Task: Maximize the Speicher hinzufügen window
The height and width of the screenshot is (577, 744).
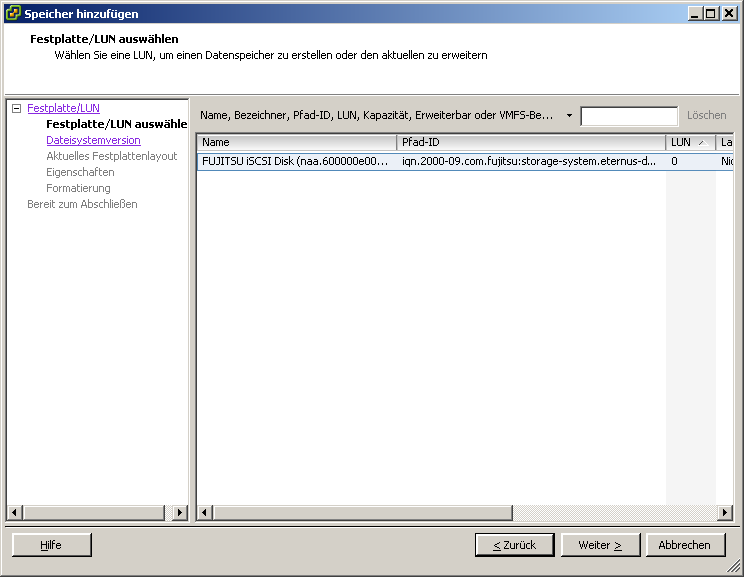Action: (x=711, y=14)
